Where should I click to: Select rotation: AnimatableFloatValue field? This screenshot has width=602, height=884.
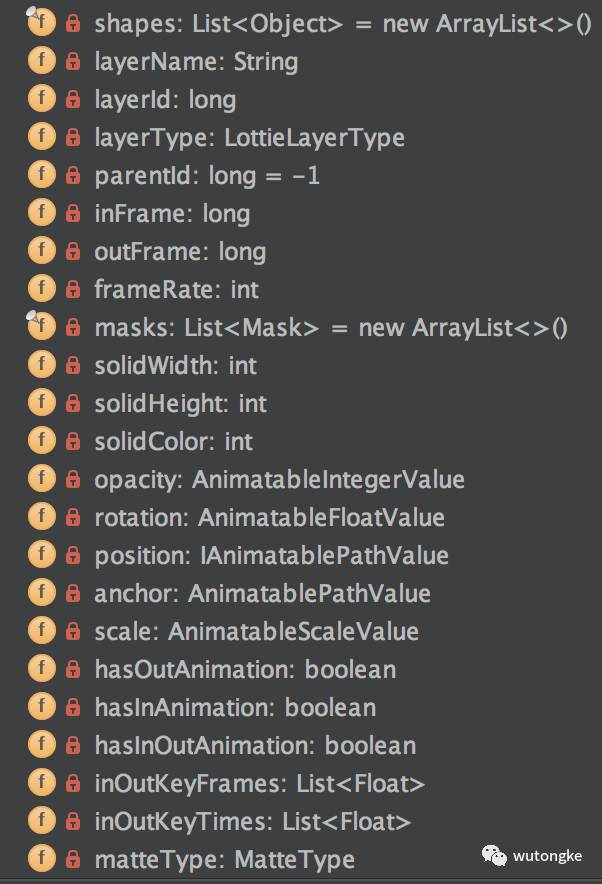[269, 517]
